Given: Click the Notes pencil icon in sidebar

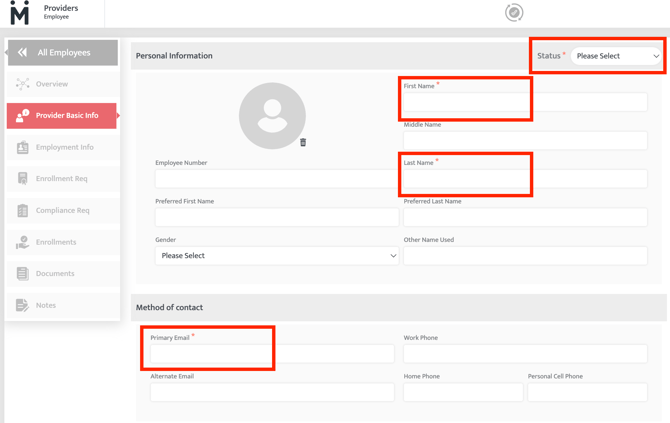Looking at the screenshot, I should pyautogui.click(x=22, y=306).
